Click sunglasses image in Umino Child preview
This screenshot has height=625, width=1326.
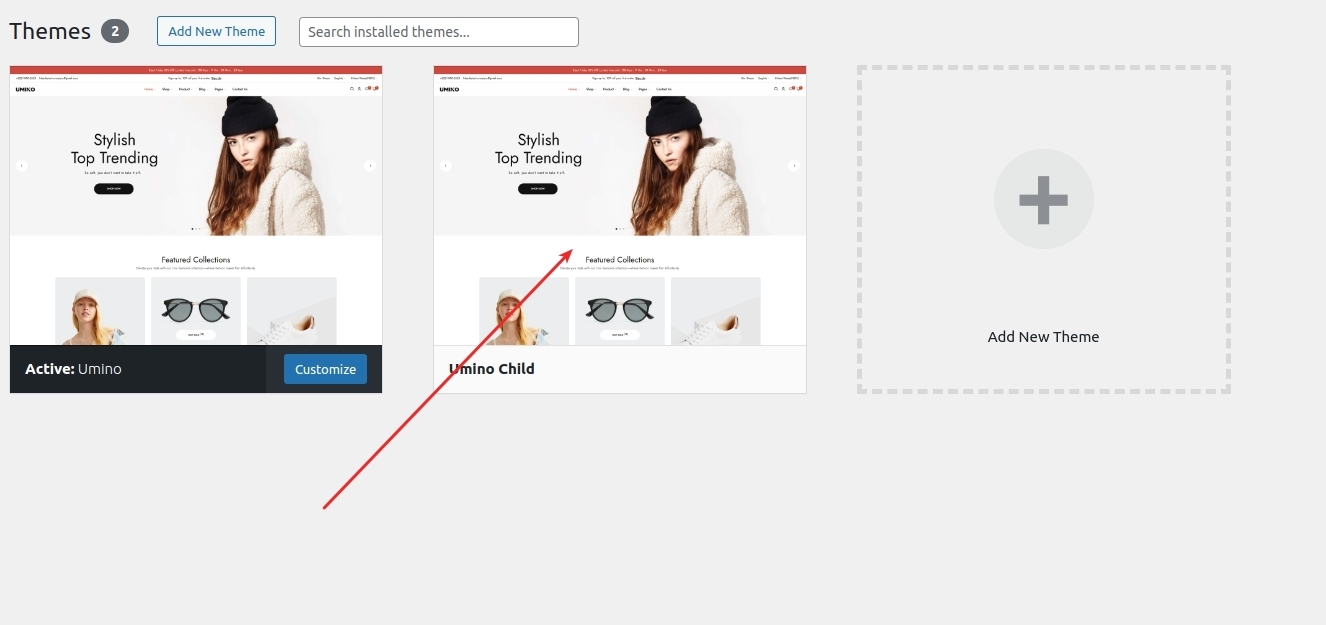click(x=620, y=309)
